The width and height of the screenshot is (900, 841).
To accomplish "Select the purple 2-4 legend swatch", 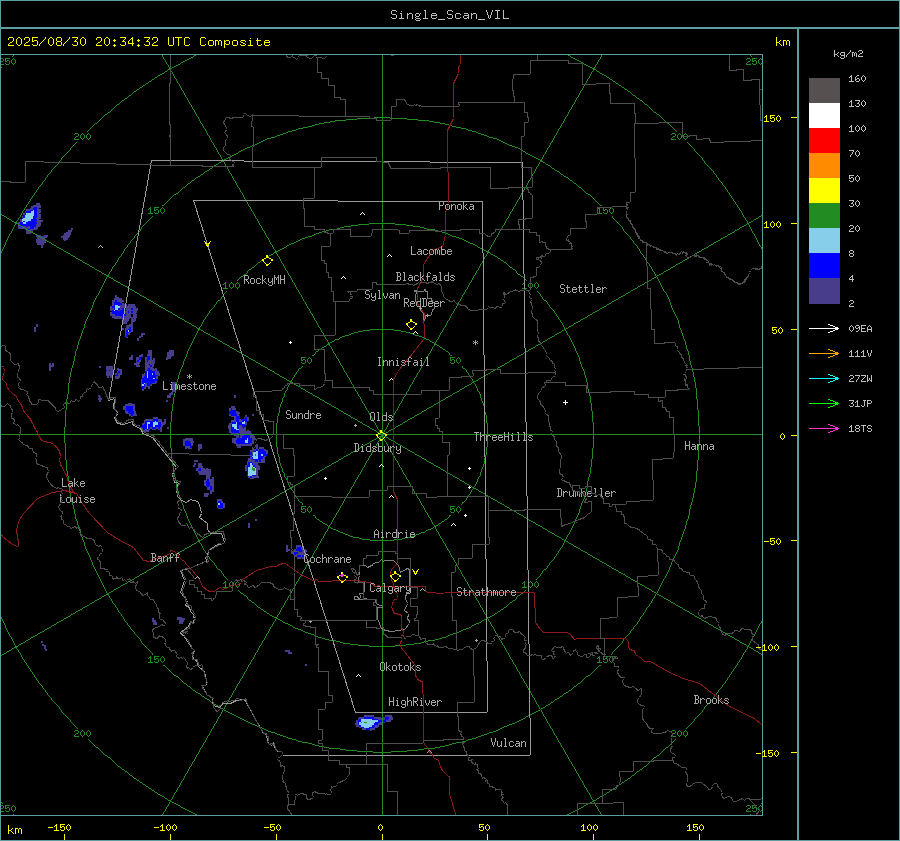I will [824, 290].
